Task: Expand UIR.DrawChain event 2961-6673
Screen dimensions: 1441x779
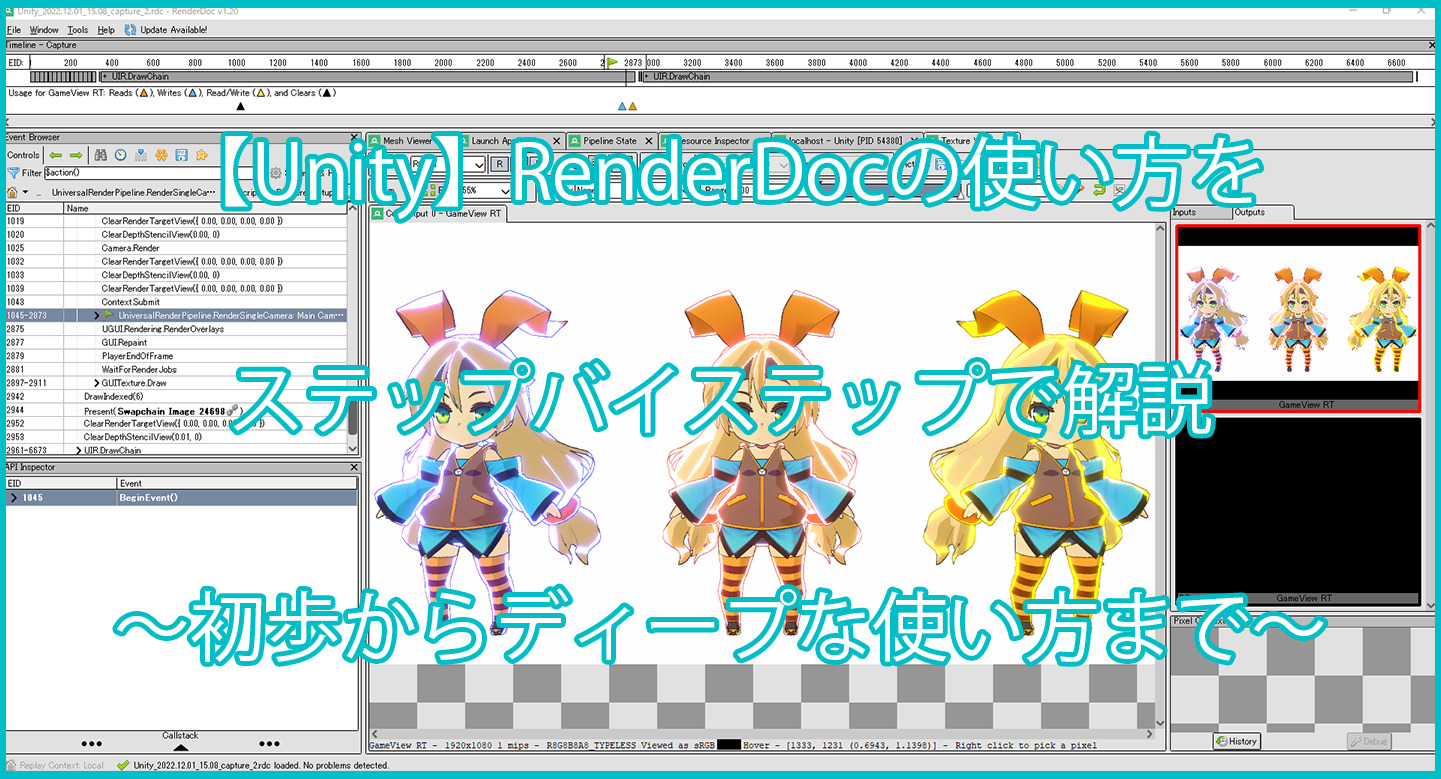Action: point(79,451)
